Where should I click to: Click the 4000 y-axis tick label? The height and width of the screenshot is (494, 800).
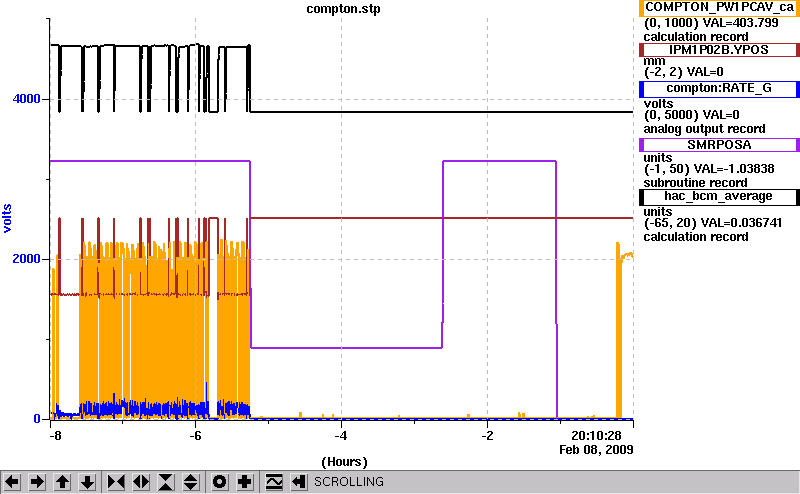tap(27, 98)
